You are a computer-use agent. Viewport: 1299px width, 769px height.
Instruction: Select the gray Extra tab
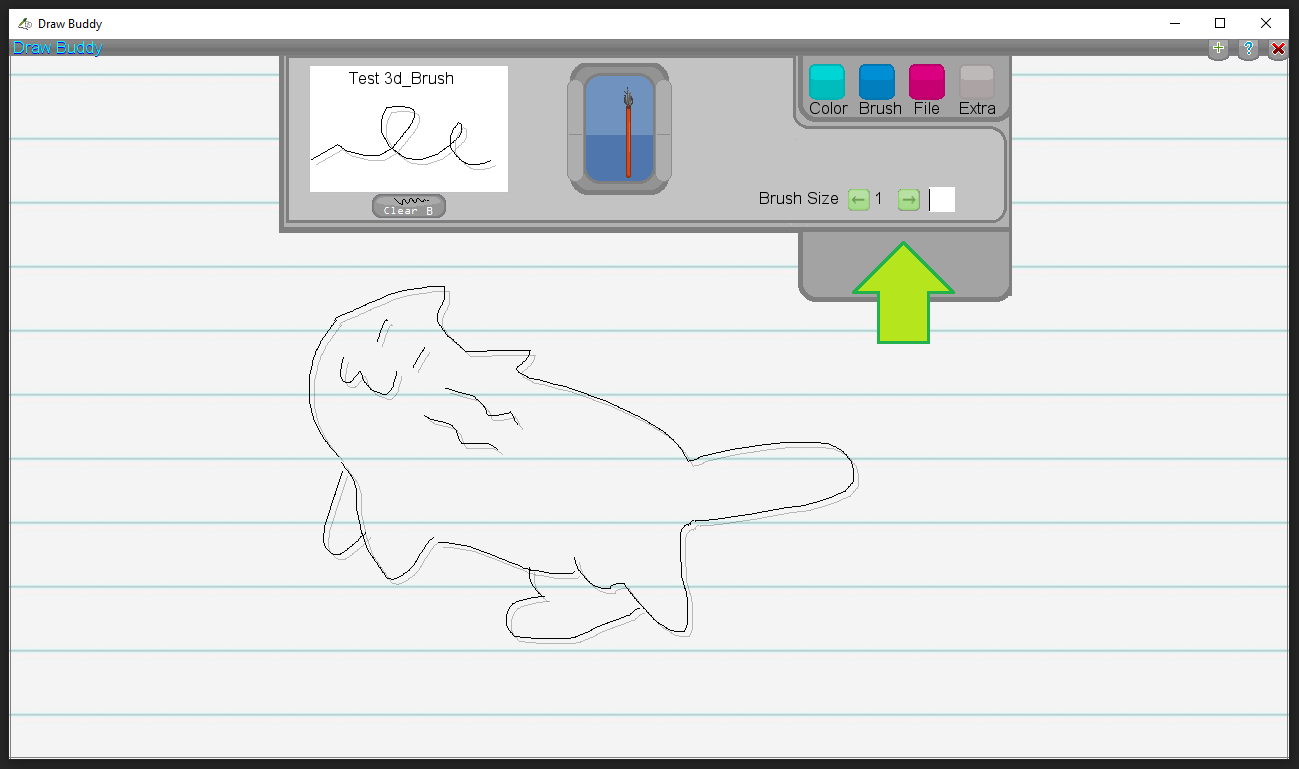coord(977,82)
